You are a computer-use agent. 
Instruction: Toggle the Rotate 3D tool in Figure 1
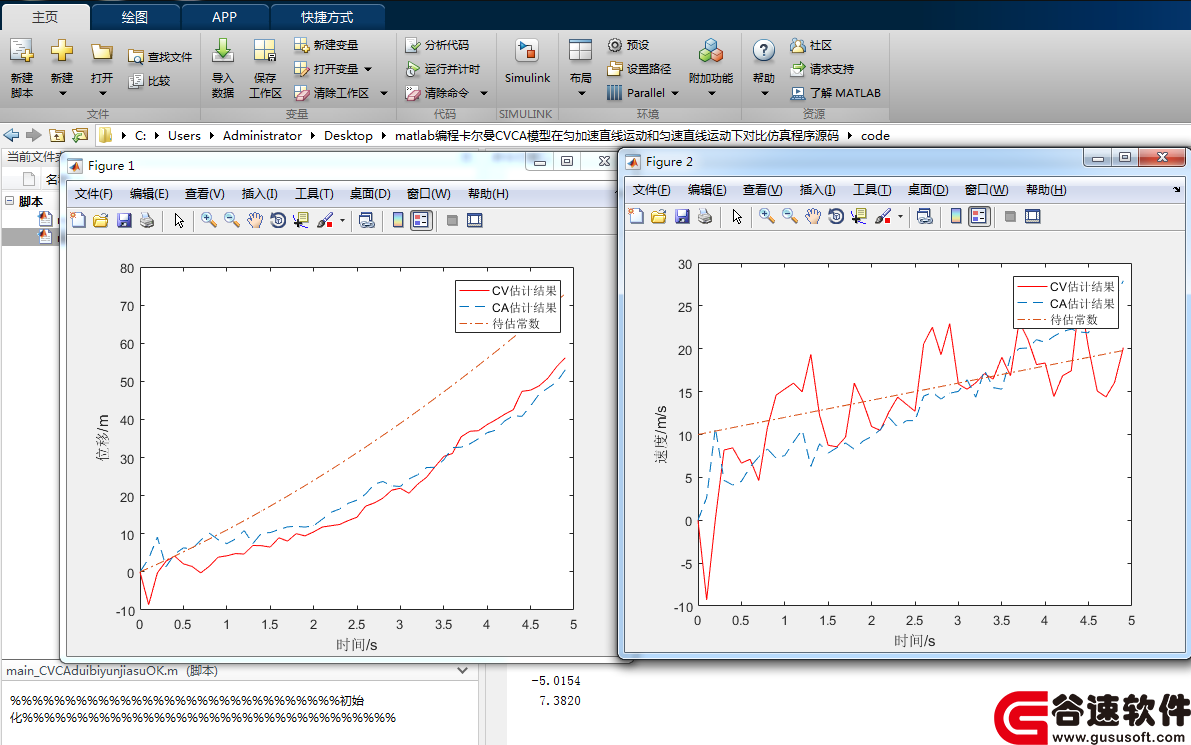coord(278,220)
